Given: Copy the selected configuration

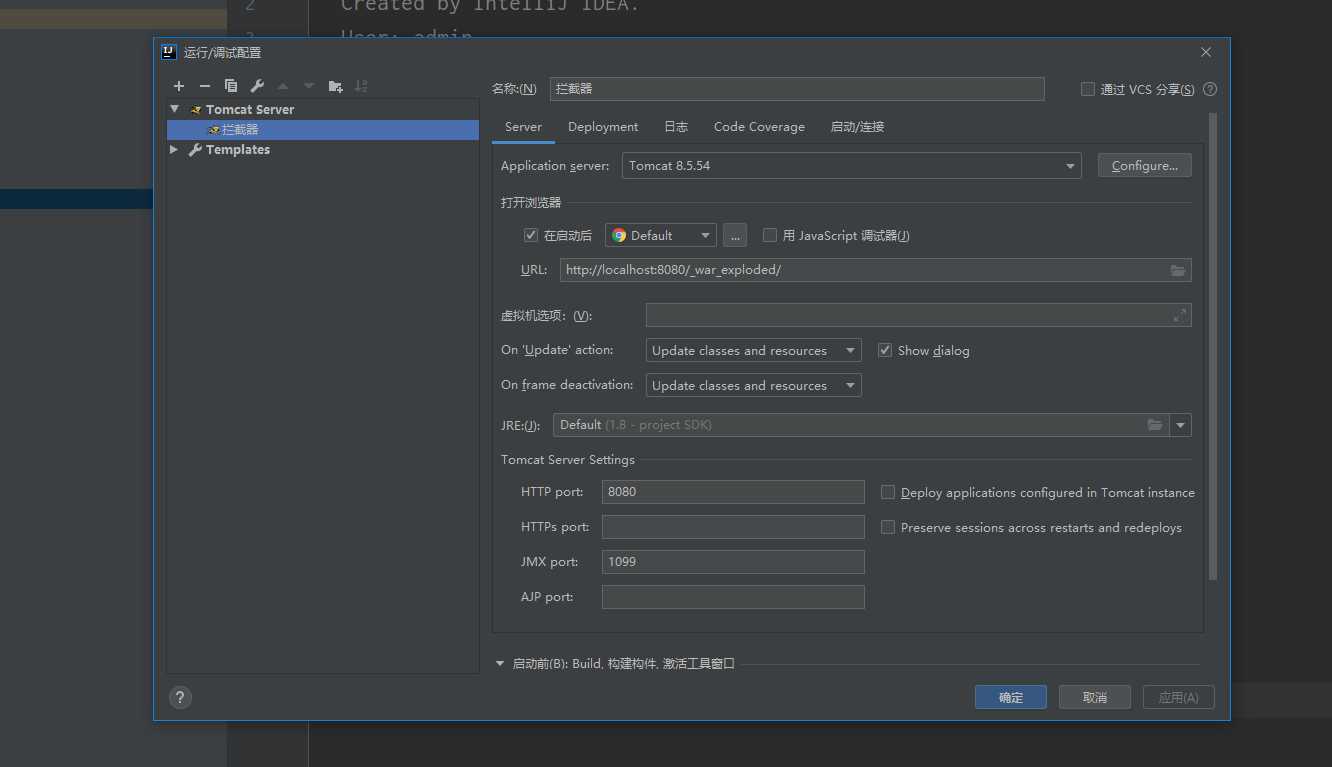Looking at the screenshot, I should click(231, 86).
